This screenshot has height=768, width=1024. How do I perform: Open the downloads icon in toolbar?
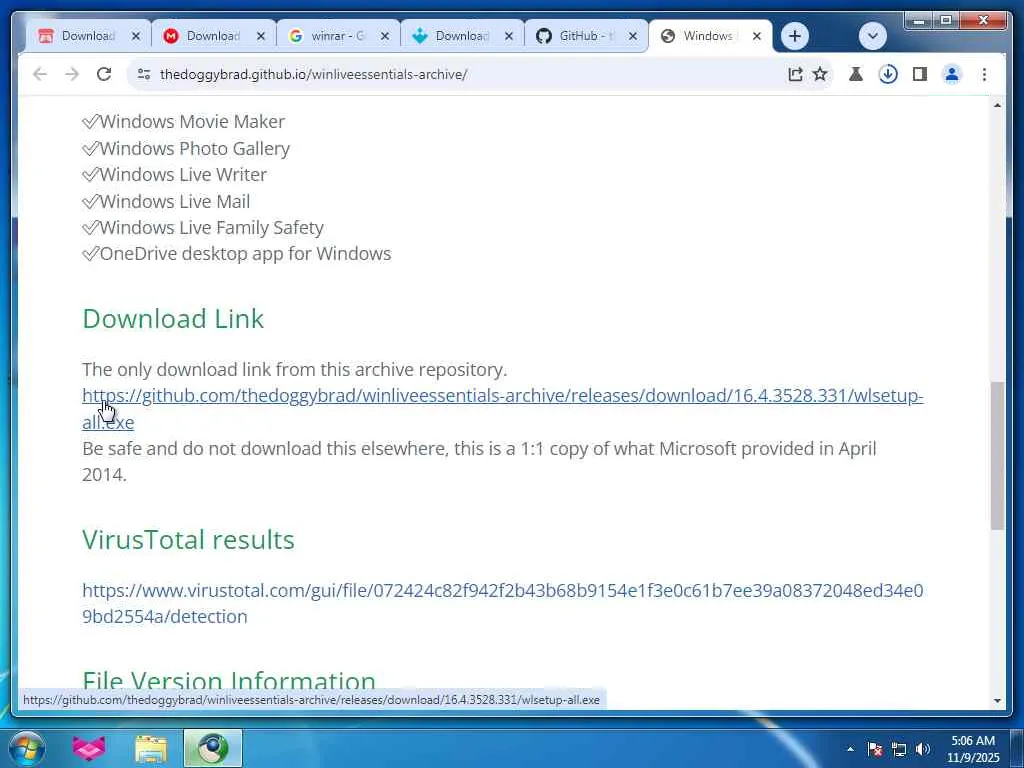click(888, 74)
